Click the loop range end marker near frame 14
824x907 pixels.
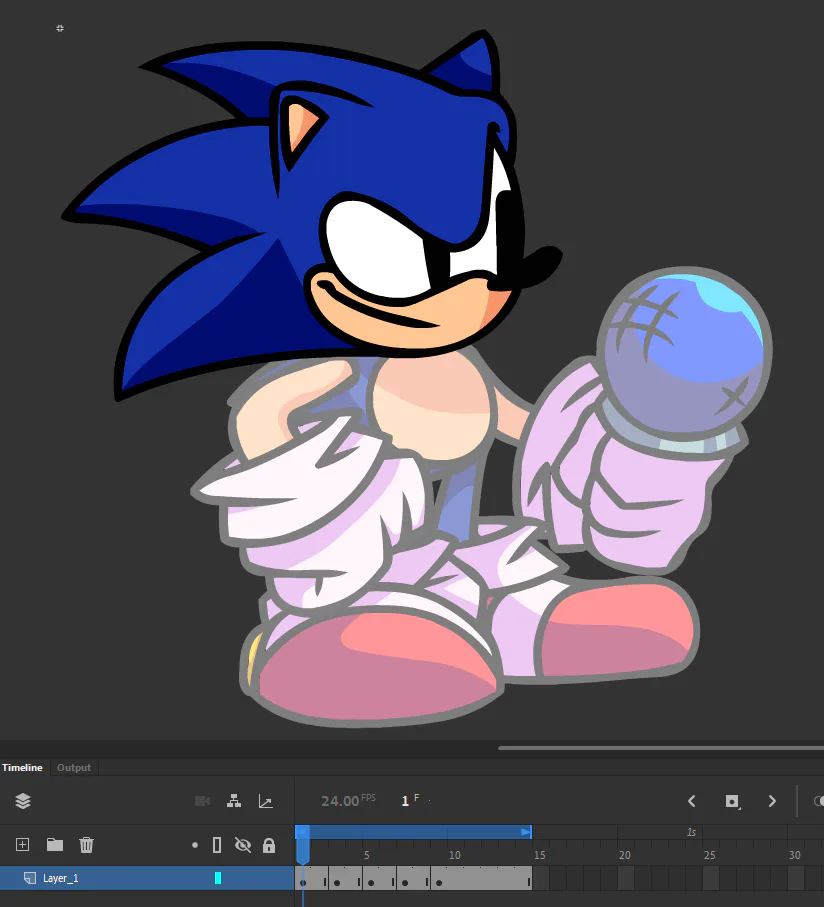(526, 832)
